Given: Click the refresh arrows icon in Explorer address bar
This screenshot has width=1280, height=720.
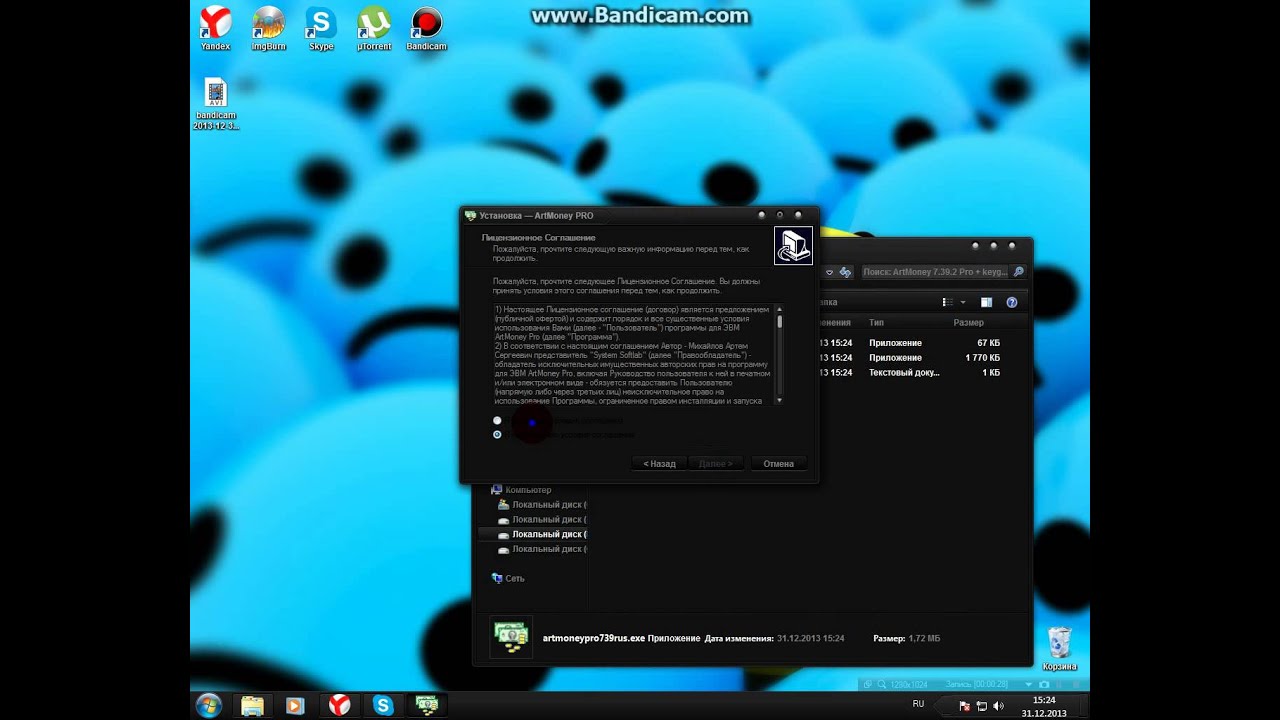Looking at the screenshot, I should 845,272.
